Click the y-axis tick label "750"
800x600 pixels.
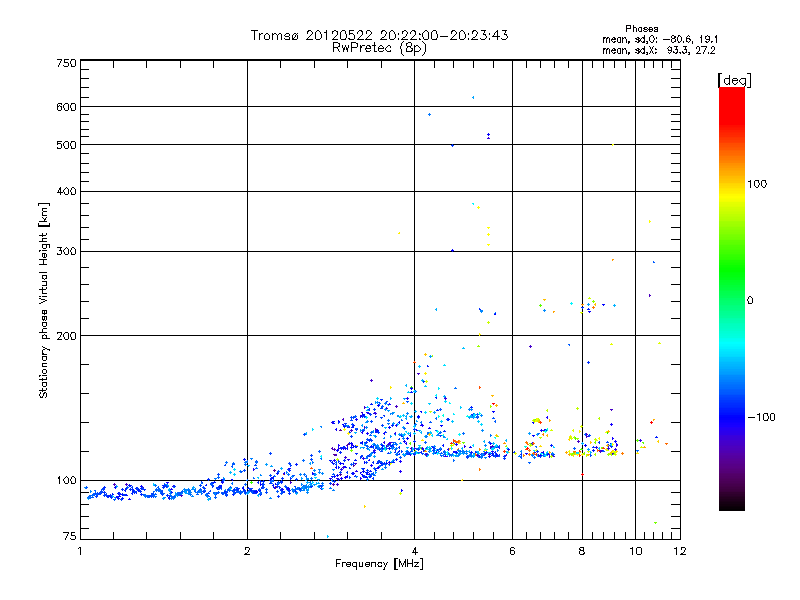pos(66,63)
